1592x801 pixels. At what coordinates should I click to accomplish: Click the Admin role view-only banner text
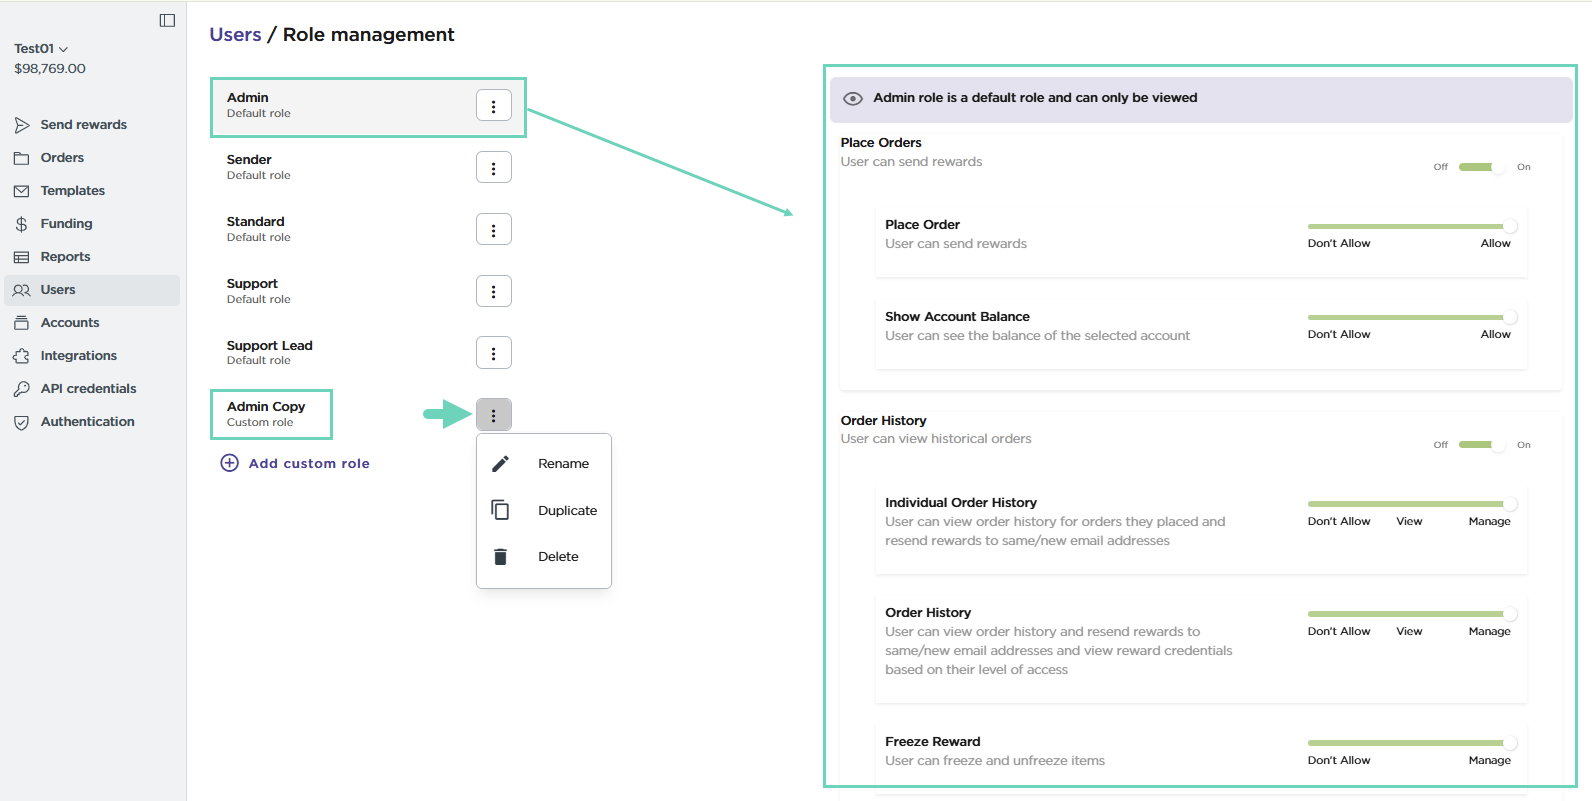pos(1035,98)
